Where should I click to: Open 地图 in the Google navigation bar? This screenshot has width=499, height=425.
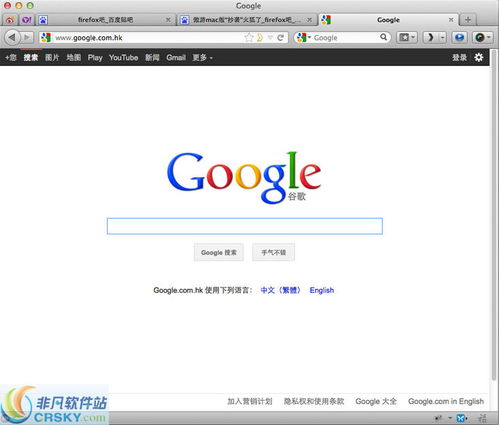point(74,58)
